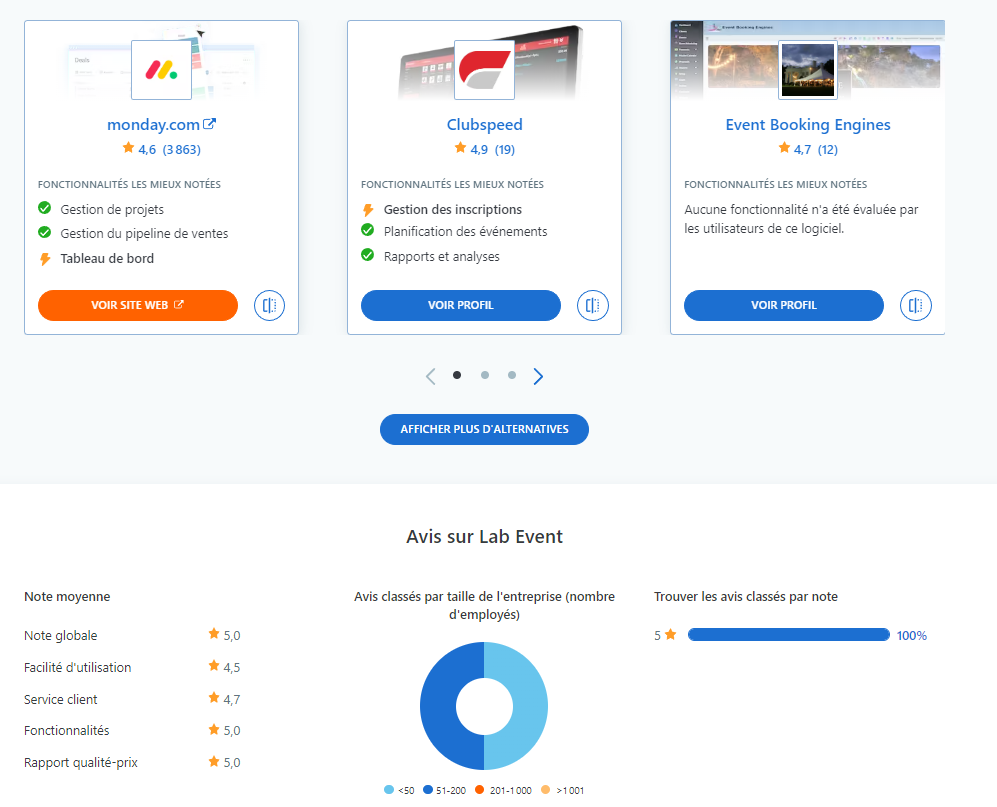Image resolution: width=997 pixels, height=807 pixels.
Task: Add monday.com to comparison with compare icon
Action: [x=270, y=305]
